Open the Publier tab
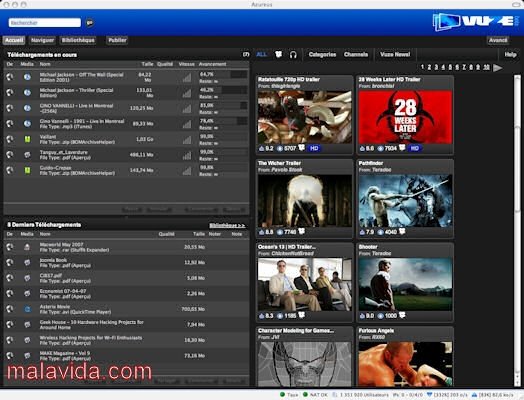 (x=117, y=40)
